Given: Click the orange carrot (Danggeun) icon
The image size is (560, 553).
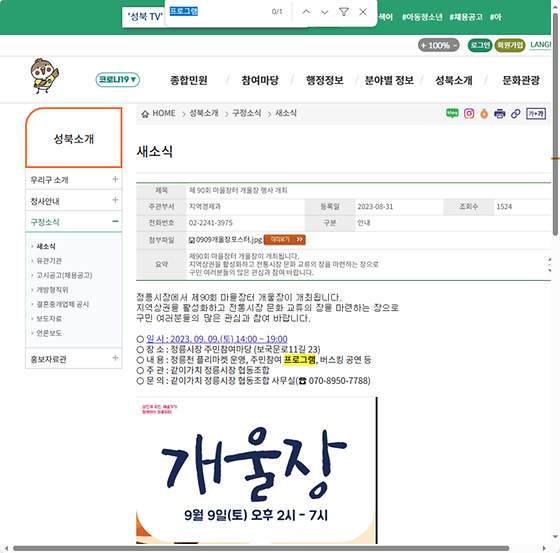Looking at the screenshot, I should coord(484,114).
